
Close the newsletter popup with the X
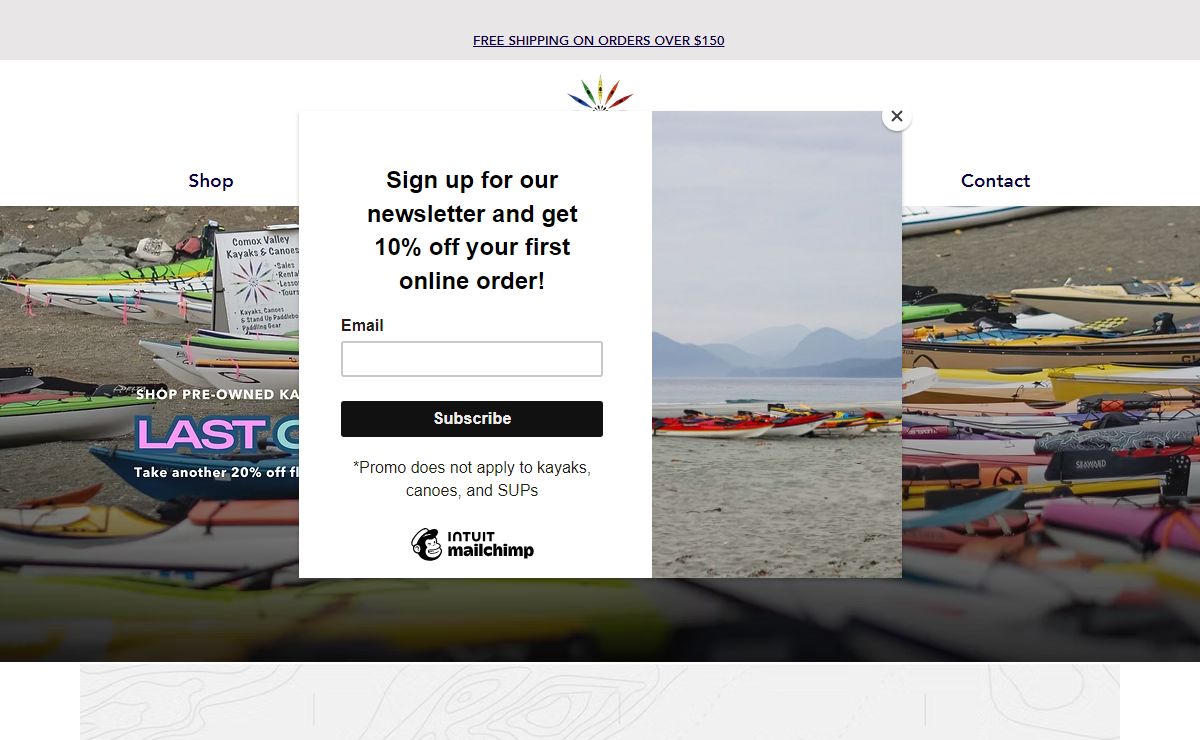tap(897, 116)
